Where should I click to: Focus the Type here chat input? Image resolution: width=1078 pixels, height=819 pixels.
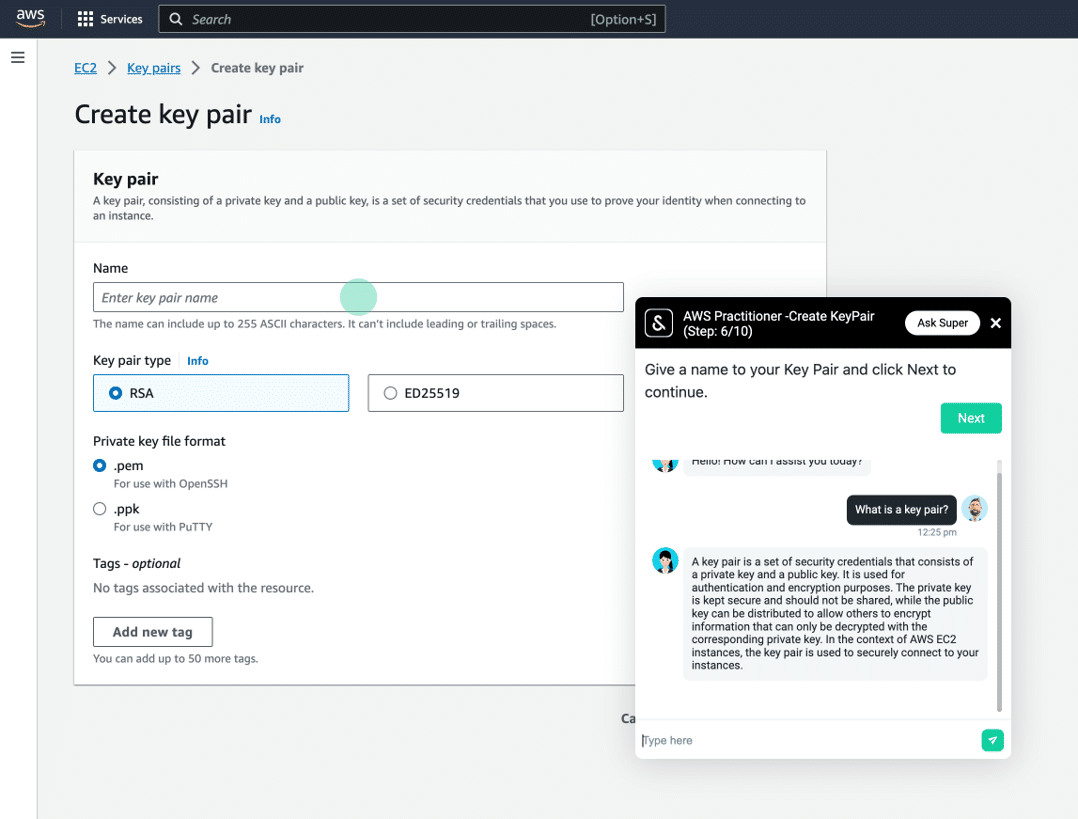(808, 741)
